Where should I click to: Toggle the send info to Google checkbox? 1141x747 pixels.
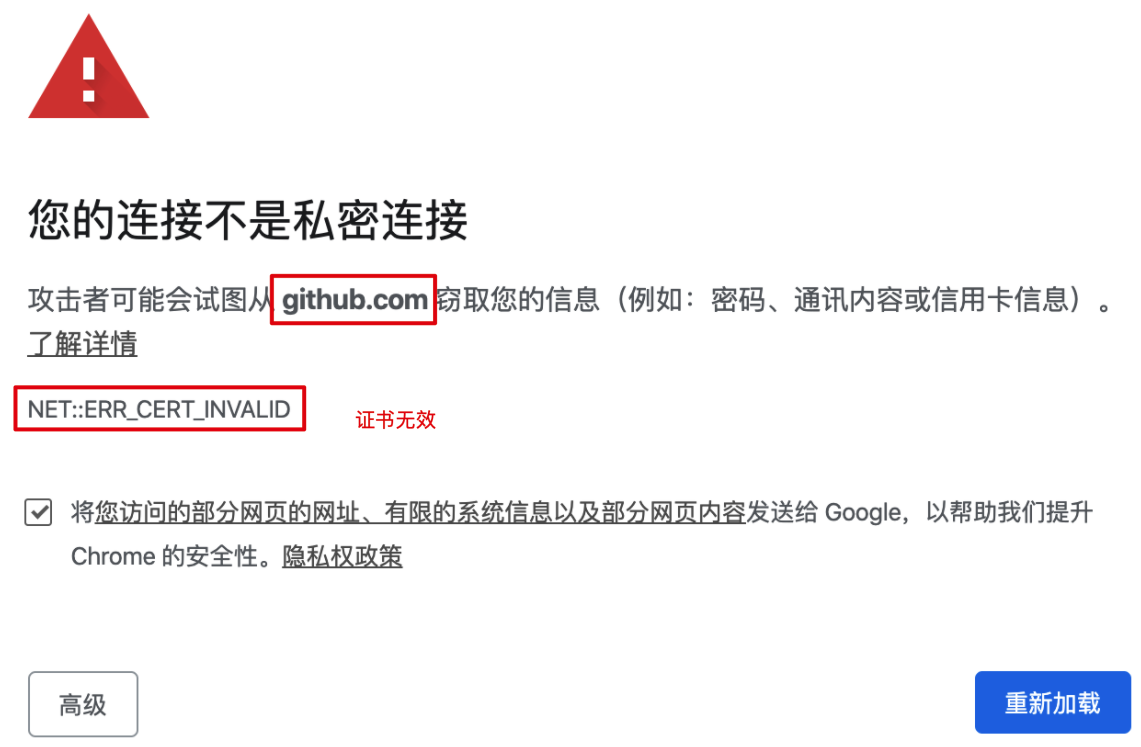[x=39, y=512]
